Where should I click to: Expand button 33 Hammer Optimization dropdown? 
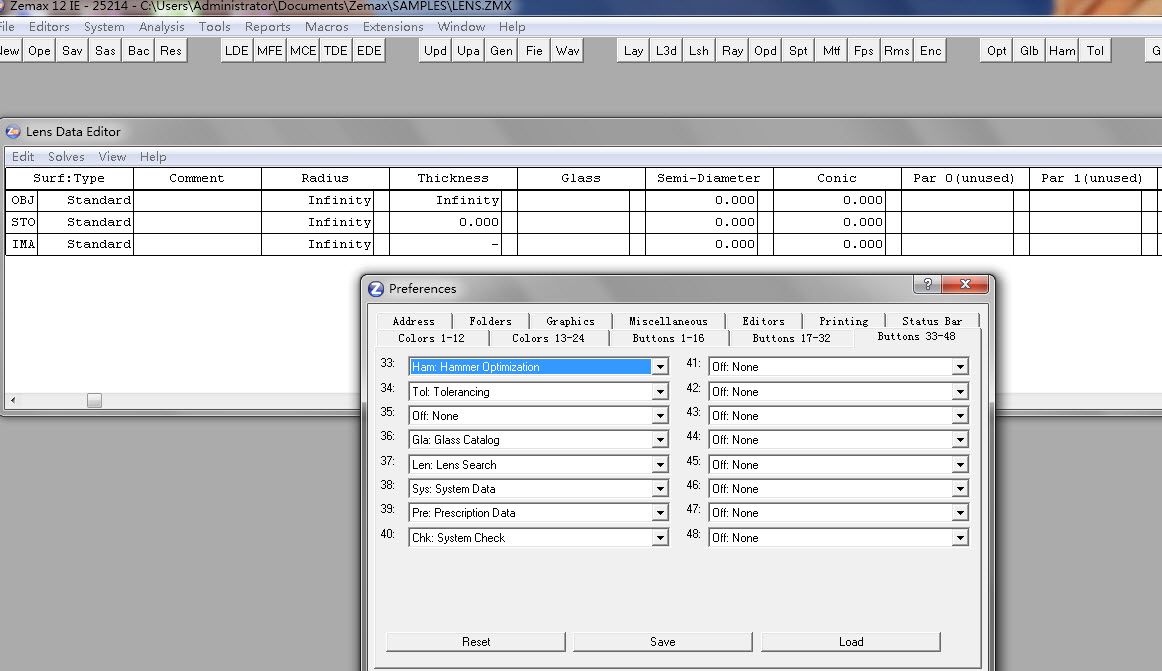[x=660, y=367]
